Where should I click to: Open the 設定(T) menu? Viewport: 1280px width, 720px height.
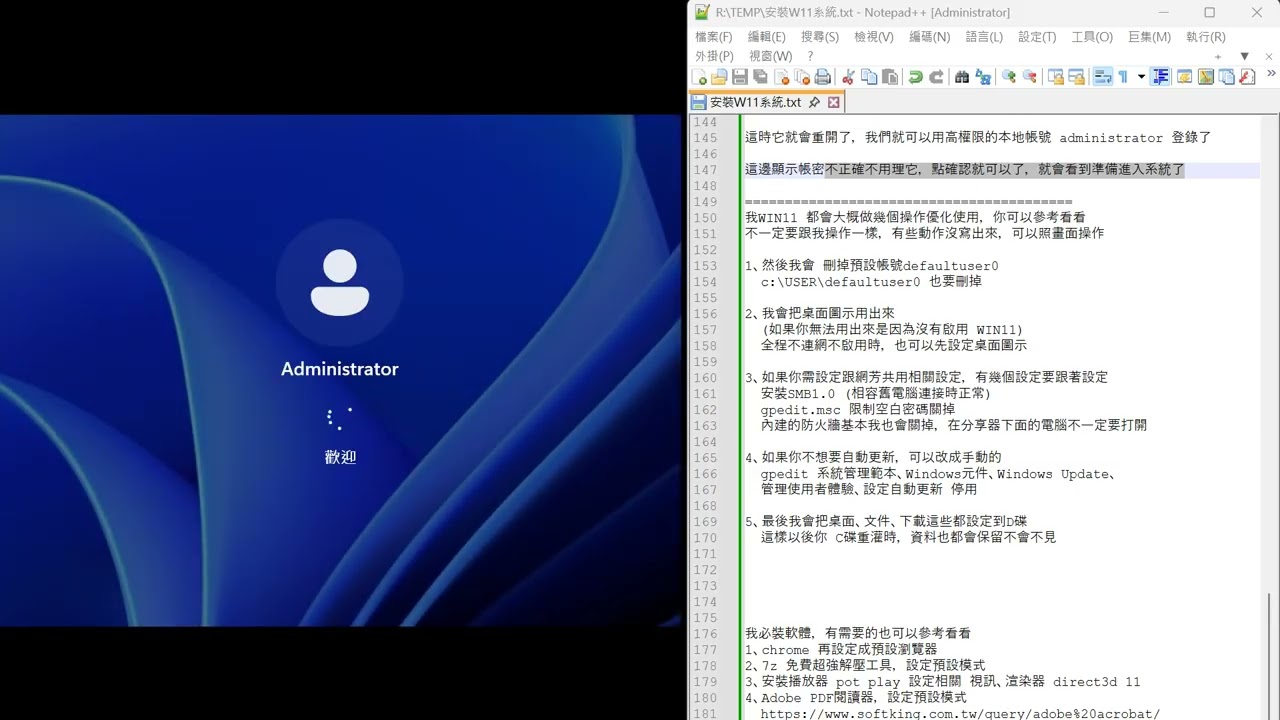[x=1037, y=37]
